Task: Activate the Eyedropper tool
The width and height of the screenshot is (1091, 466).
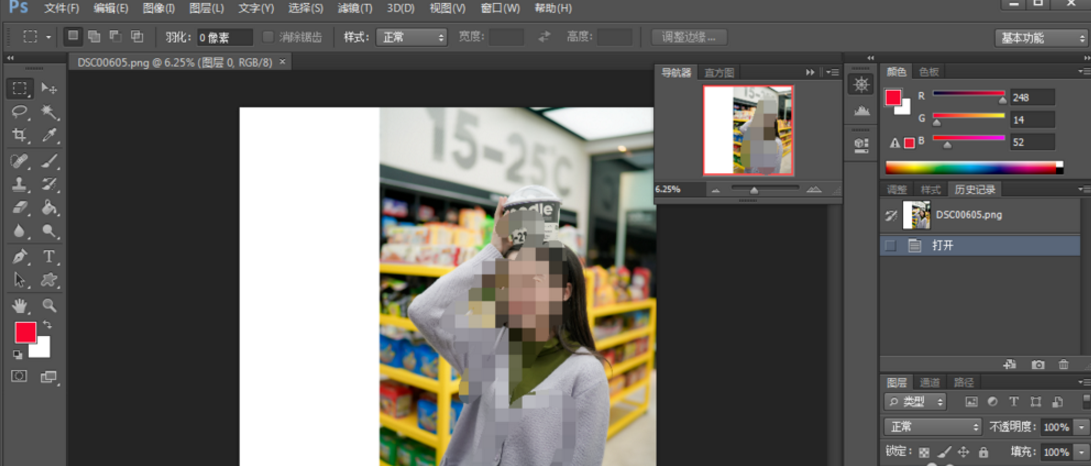Action: pos(49,136)
